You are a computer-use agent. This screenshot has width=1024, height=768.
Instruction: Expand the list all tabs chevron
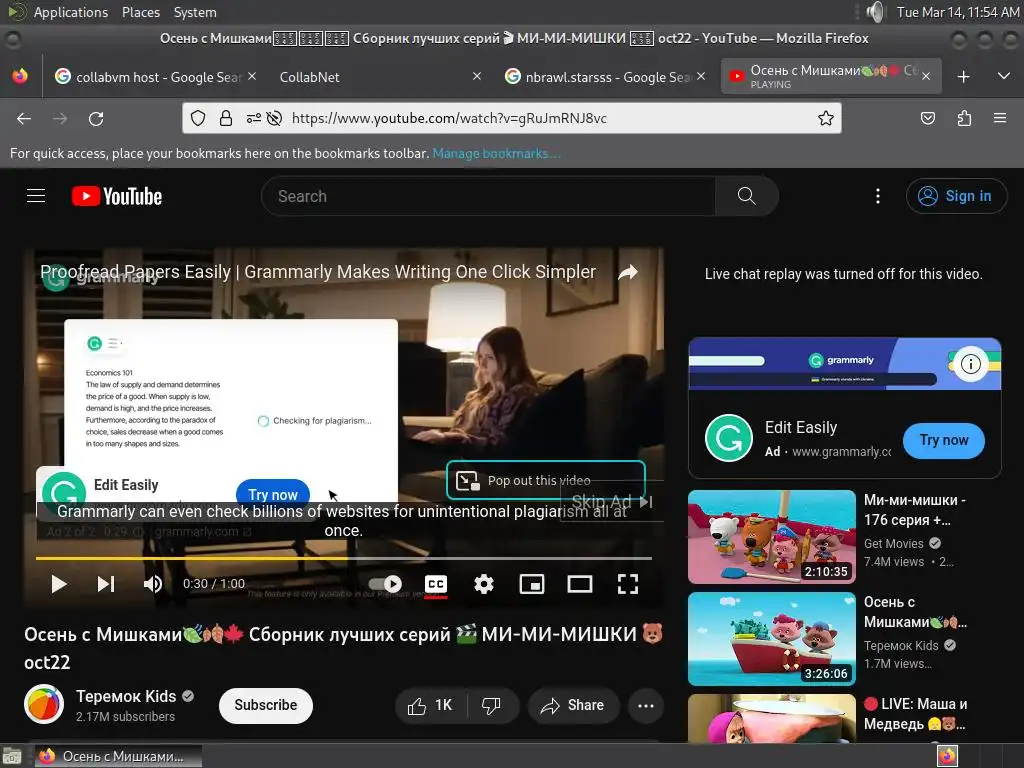pyautogui.click(x=1004, y=76)
